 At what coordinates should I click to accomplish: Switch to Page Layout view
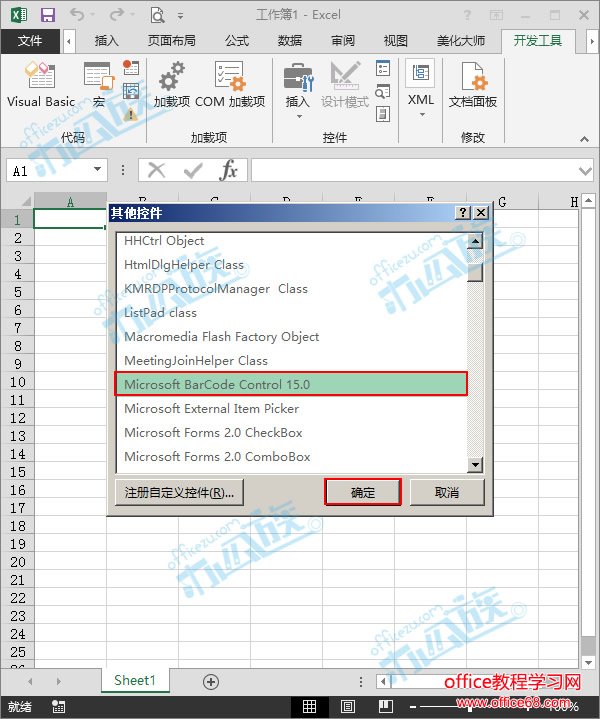pyautogui.click(x=348, y=706)
